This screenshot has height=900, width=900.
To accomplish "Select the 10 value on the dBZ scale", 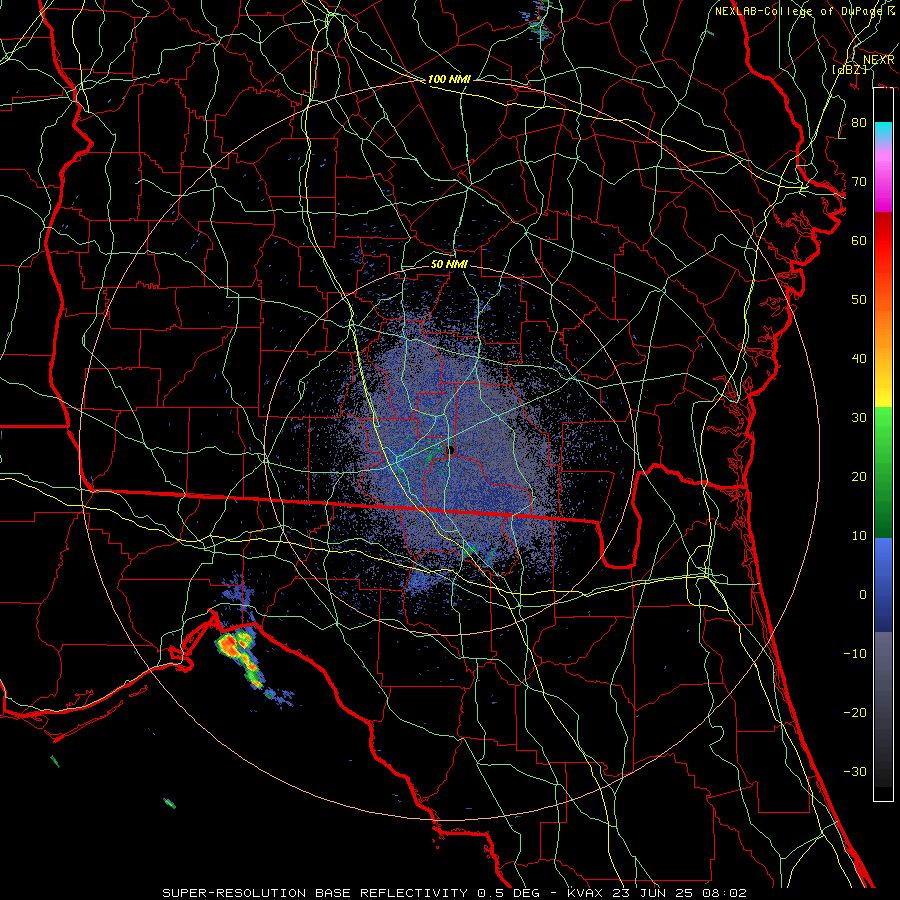I will [x=859, y=536].
